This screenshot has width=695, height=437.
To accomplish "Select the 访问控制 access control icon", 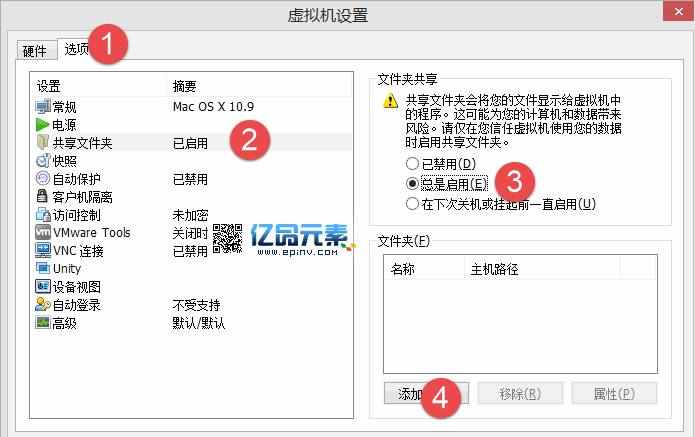I will coord(43,215).
